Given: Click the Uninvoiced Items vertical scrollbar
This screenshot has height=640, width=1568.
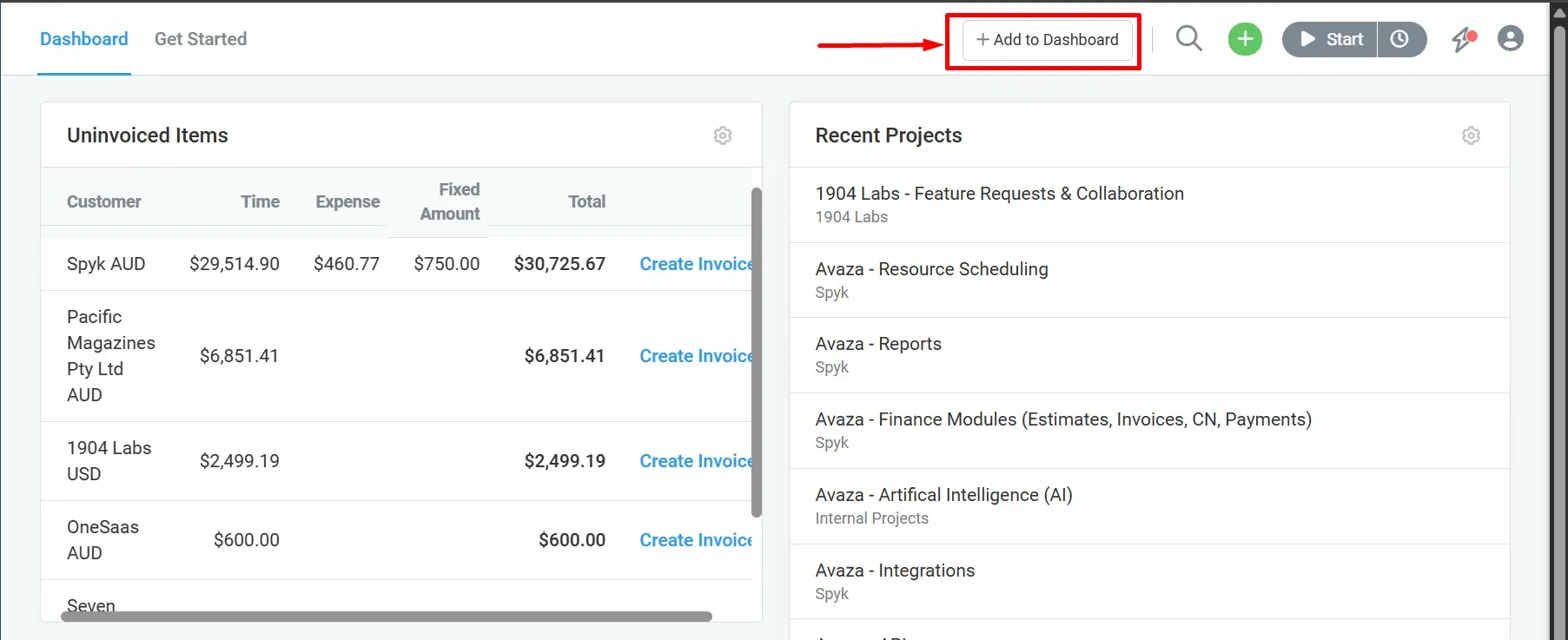Looking at the screenshot, I should click(x=756, y=350).
